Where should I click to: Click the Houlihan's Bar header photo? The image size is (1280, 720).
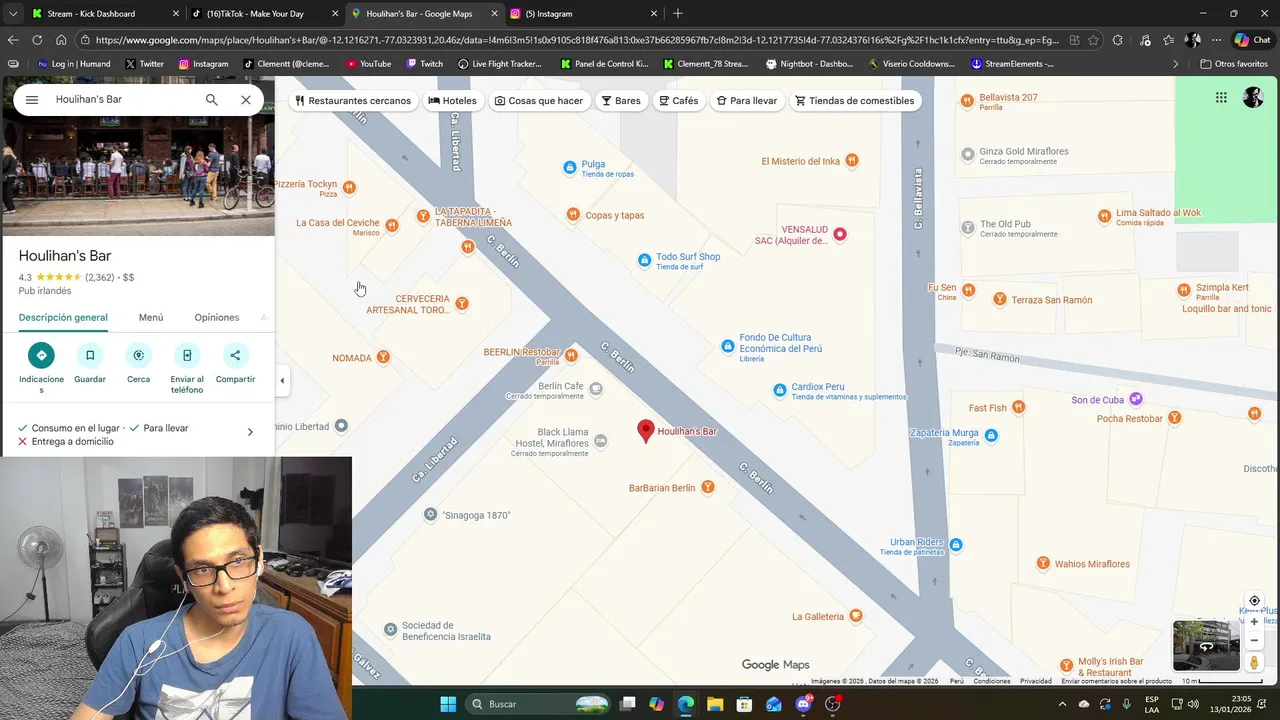click(x=138, y=177)
